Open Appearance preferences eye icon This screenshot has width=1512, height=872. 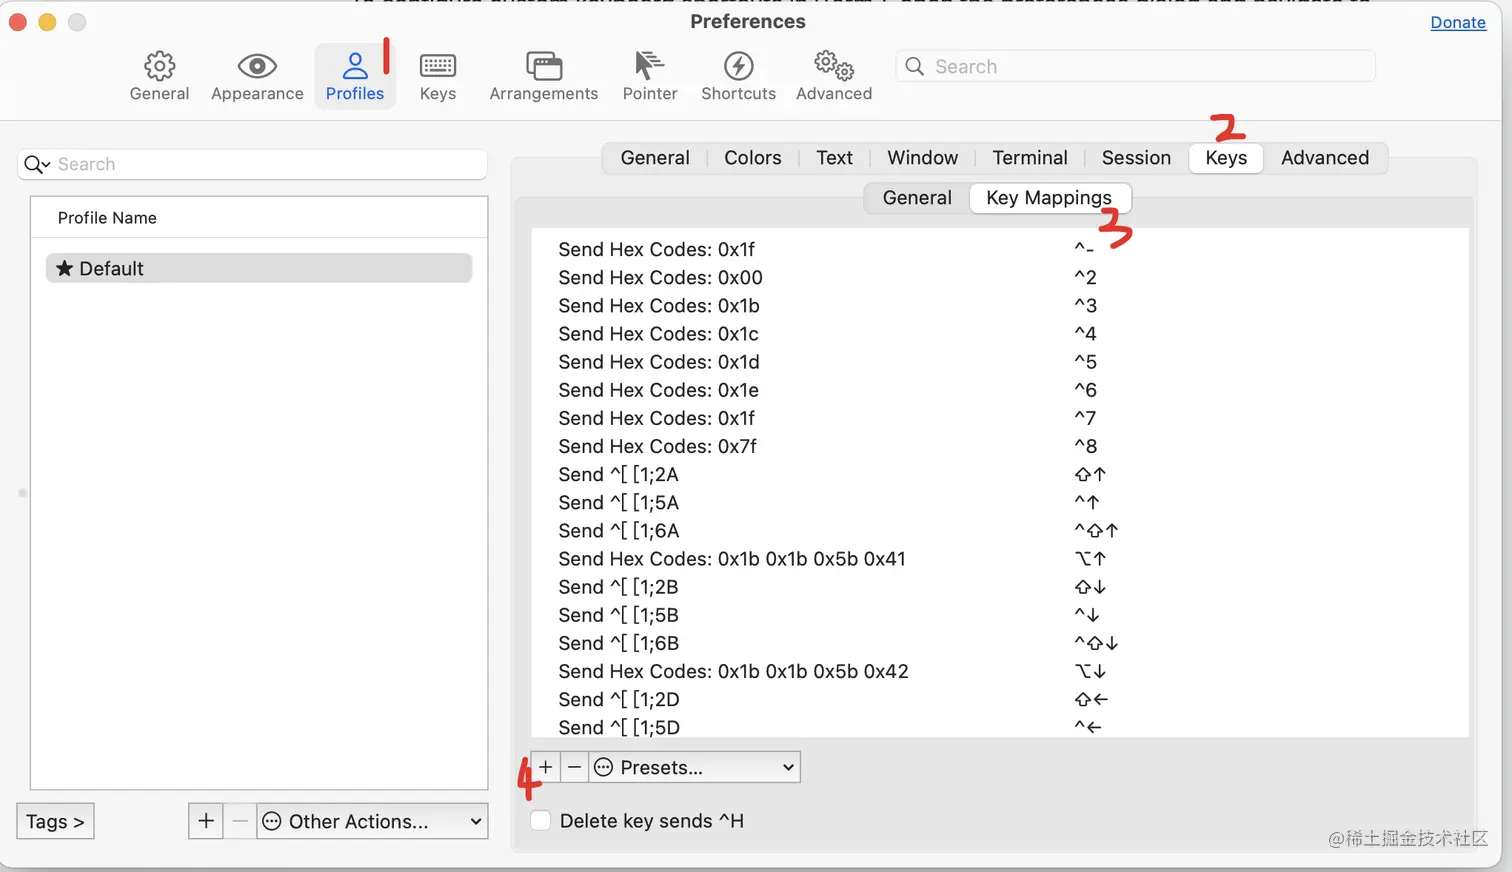tap(257, 66)
